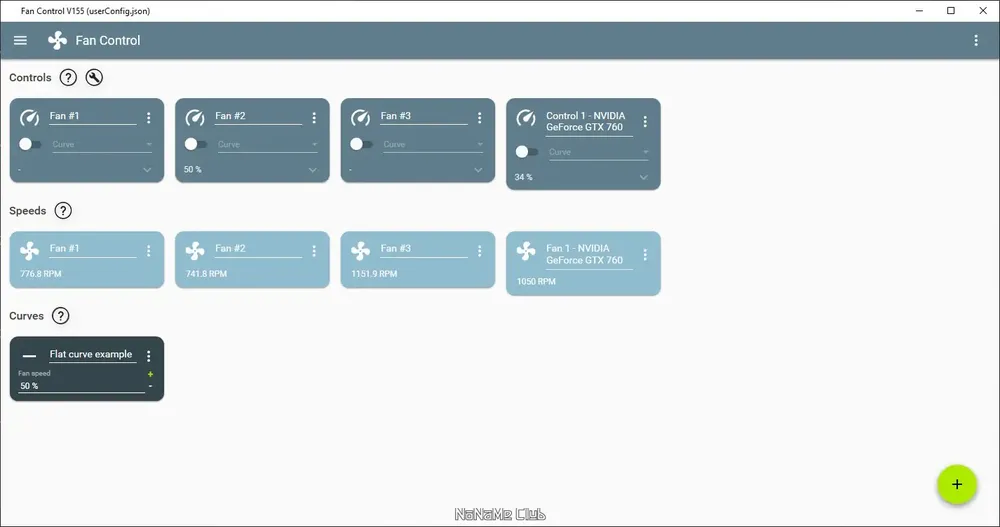1000x527 pixels.
Task: Enable the Fan #2 control toggle
Action: pos(195,144)
